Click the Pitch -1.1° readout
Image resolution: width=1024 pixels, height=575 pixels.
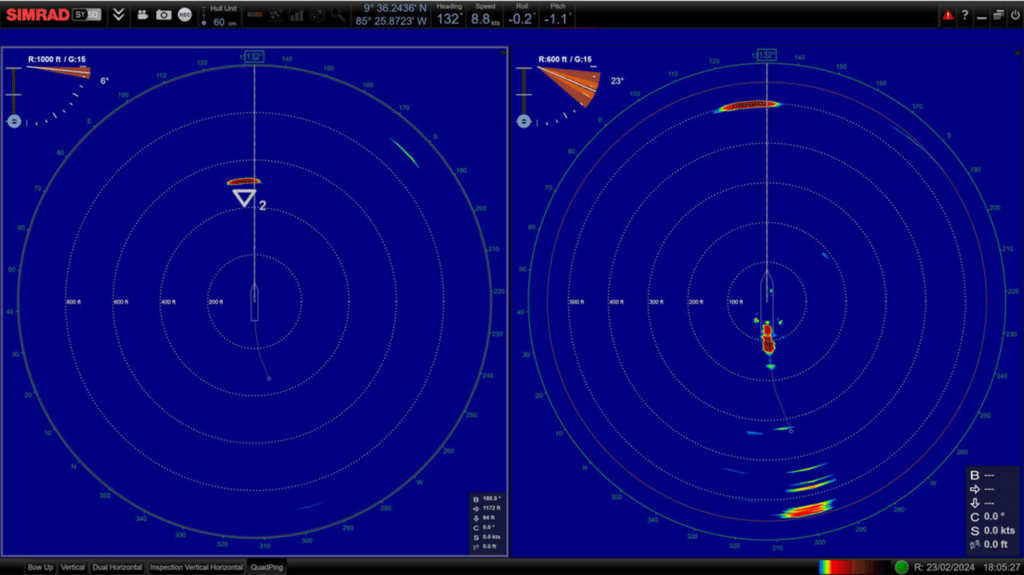click(x=557, y=16)
